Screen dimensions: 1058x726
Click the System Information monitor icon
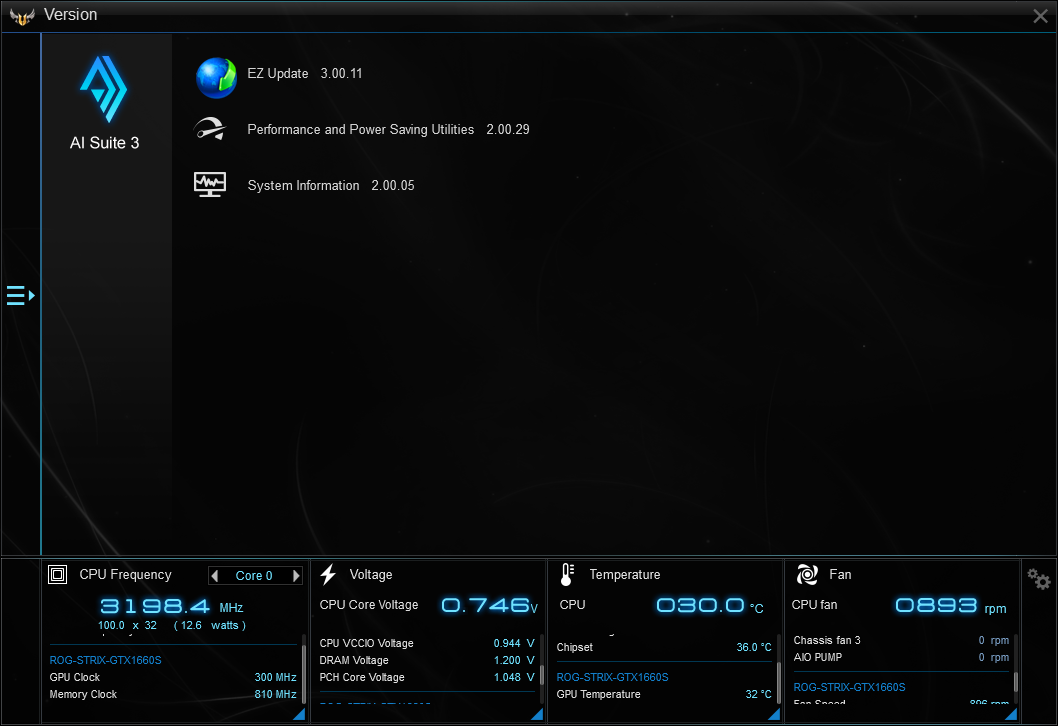tap(210, 184)
